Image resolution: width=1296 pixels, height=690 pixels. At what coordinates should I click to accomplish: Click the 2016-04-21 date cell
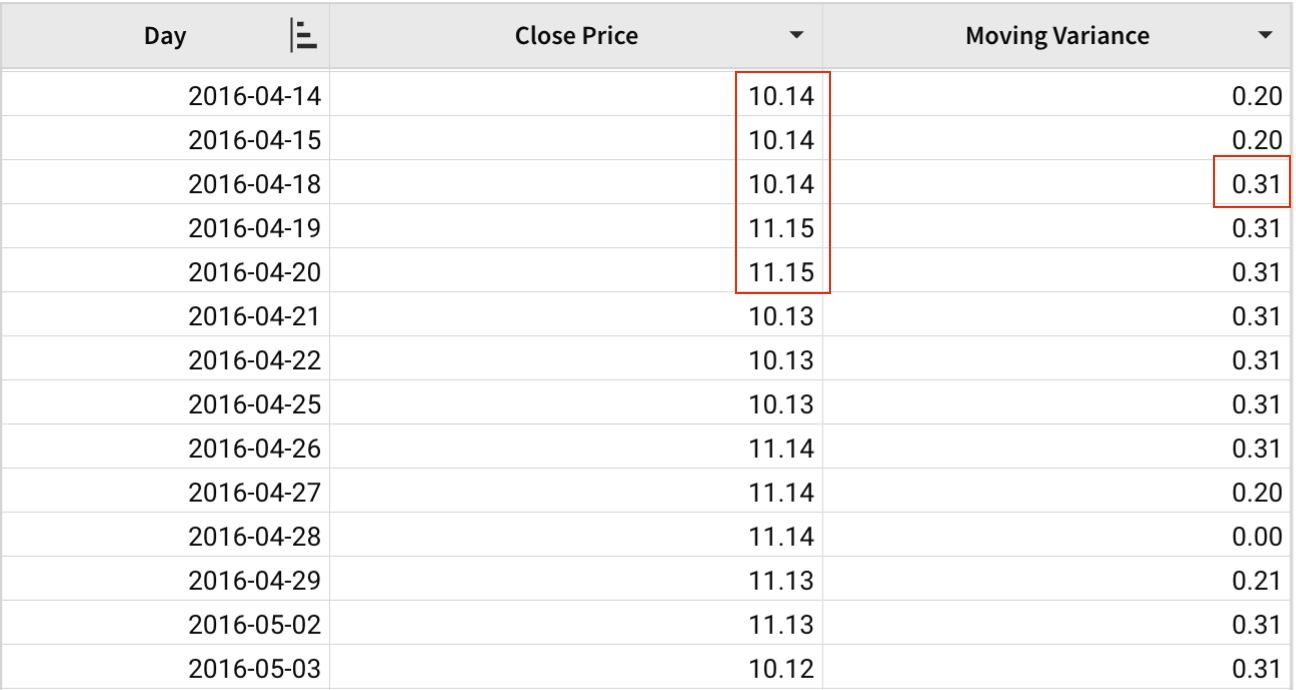pyautogui.click(x=254, y=317)
